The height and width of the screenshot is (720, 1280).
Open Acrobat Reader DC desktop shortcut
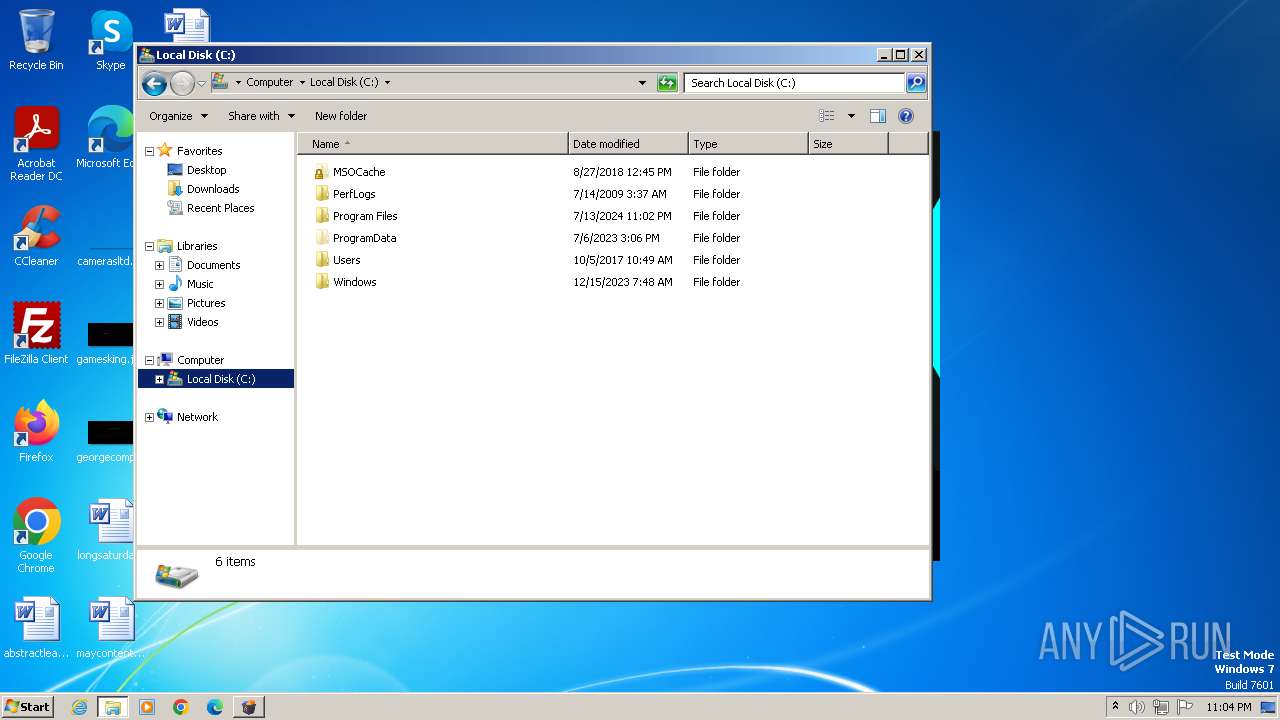36,144
